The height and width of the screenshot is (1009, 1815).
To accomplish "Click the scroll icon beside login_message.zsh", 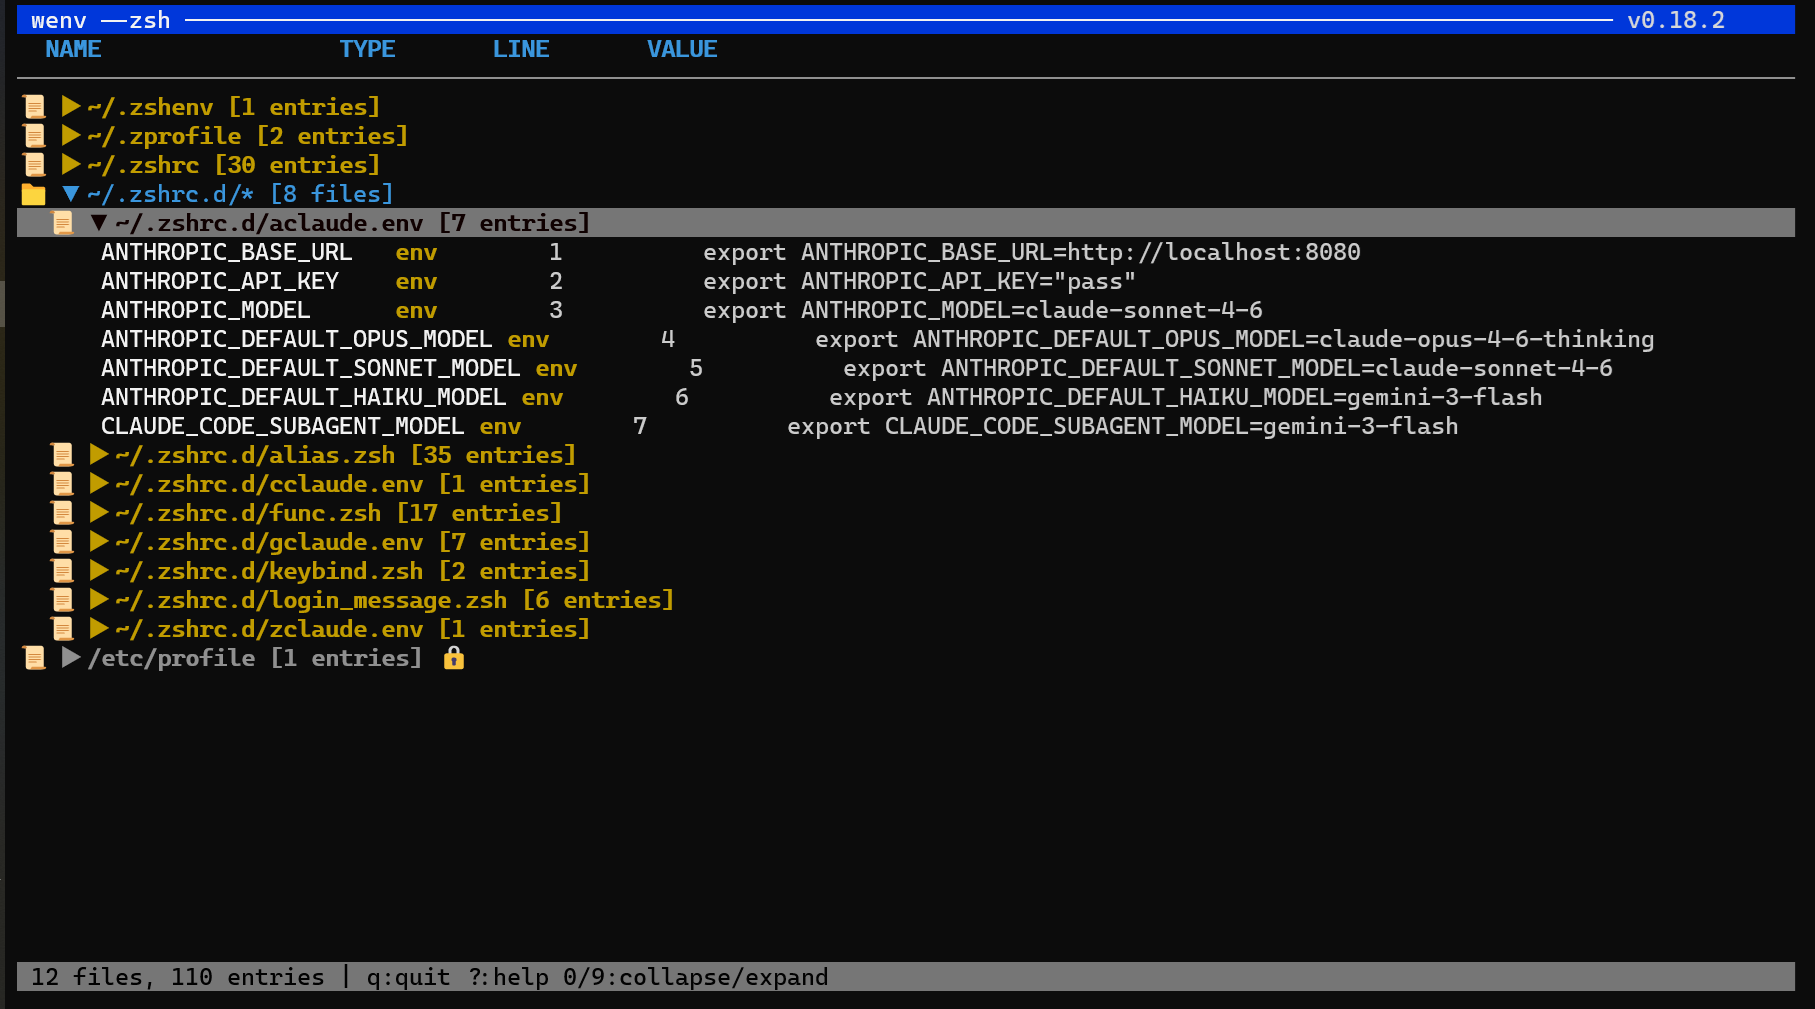I will (x=62, y=600).
